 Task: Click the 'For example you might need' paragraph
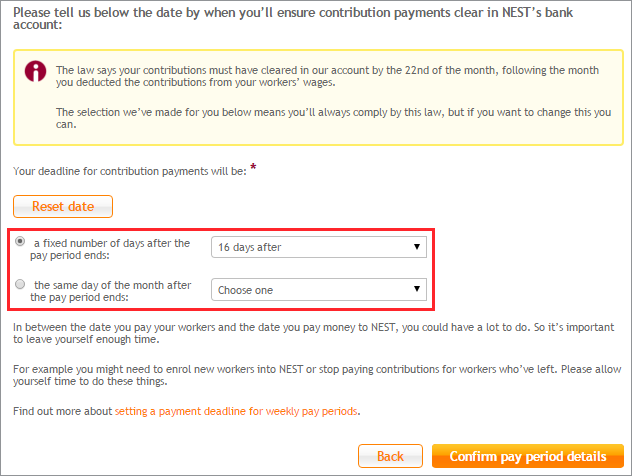tap(317, 375)
